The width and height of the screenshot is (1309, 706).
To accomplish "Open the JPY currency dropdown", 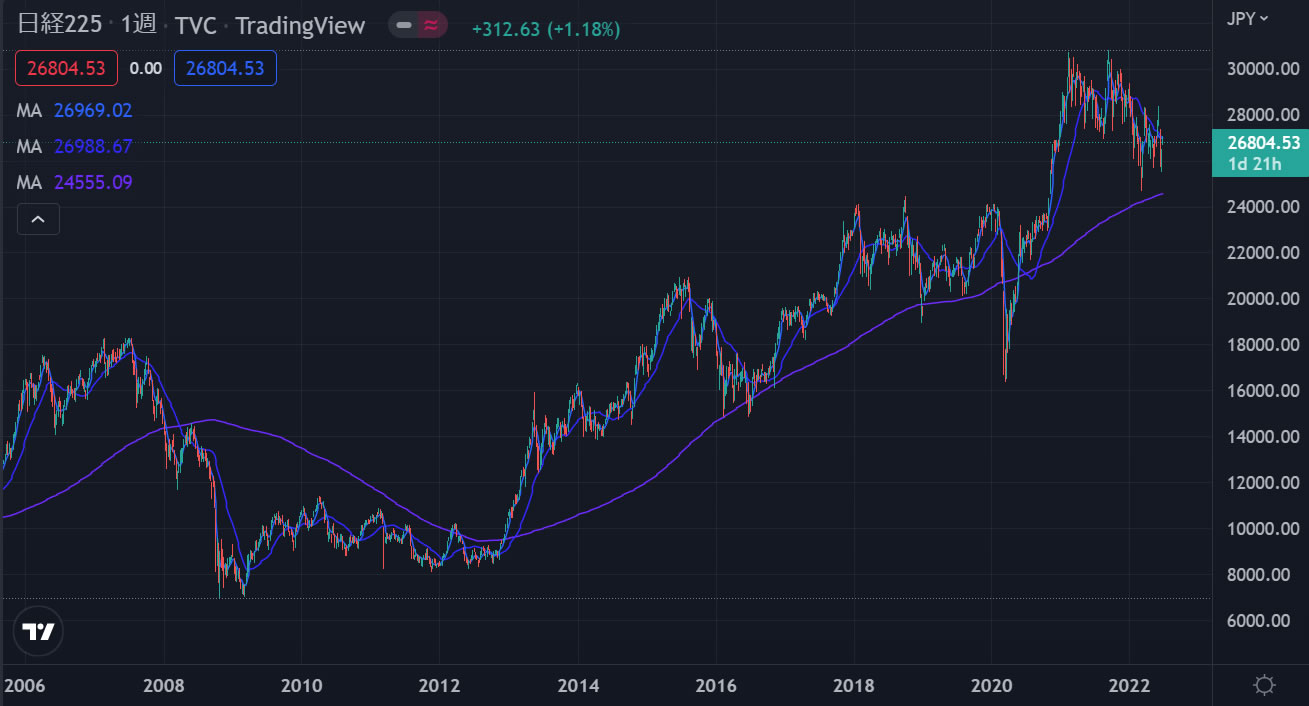I will click(1247, 18).
